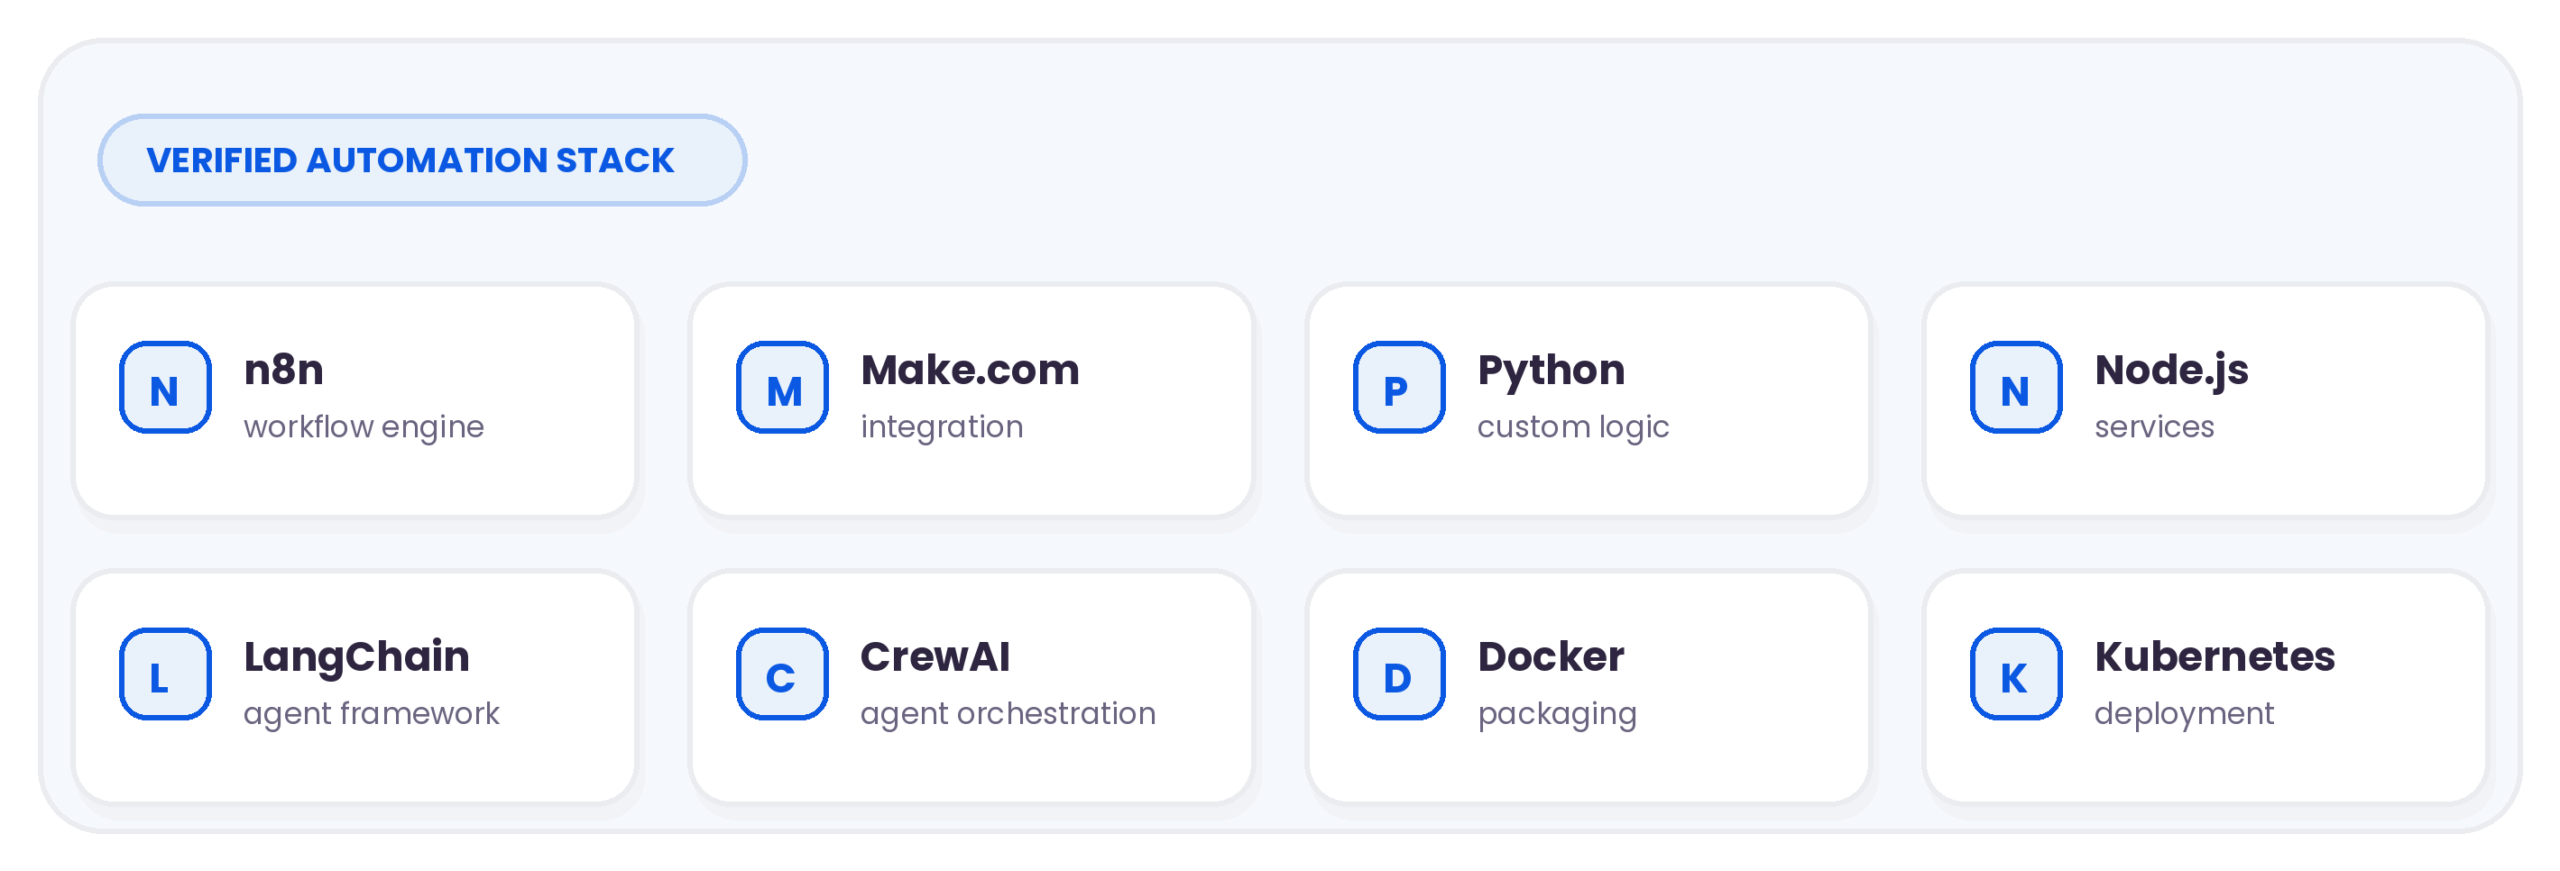Click the 'agent orchestration' subtitle

[x=1008, y=714]
